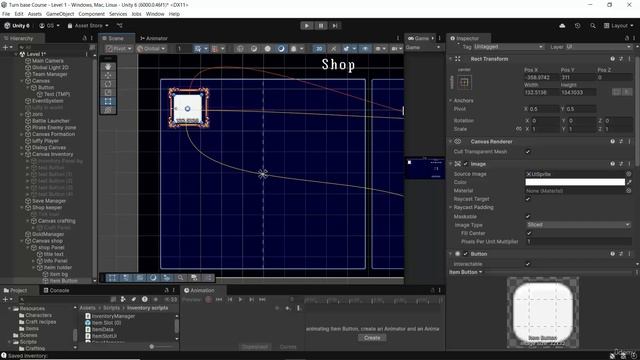This screenshot has height=360, width=640.
Task: Disable the Button component checkbox
Action: pos(466,253)
